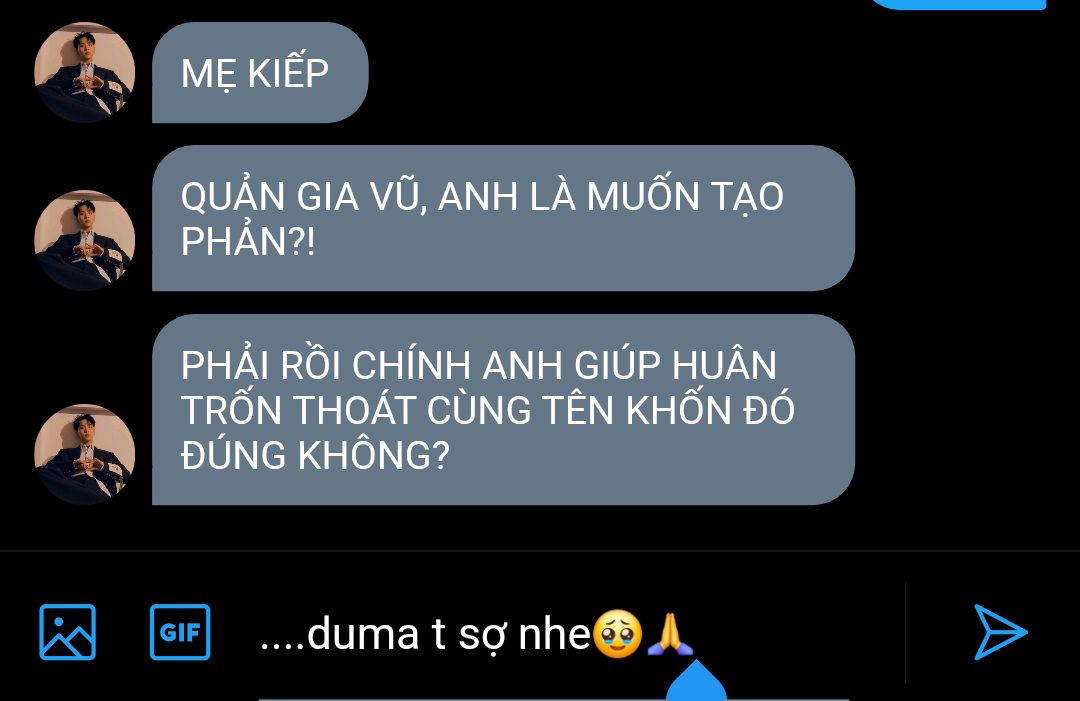
Task: Tap the avatar beside the QUẢN GIA VŨ message
Action: [85, 240]
